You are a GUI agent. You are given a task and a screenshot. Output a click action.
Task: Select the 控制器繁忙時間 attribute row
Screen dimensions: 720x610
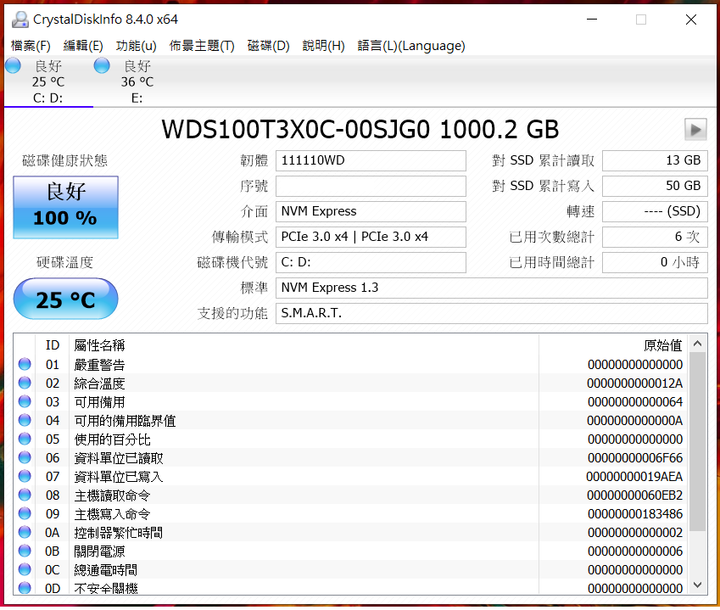click(351, 532)
